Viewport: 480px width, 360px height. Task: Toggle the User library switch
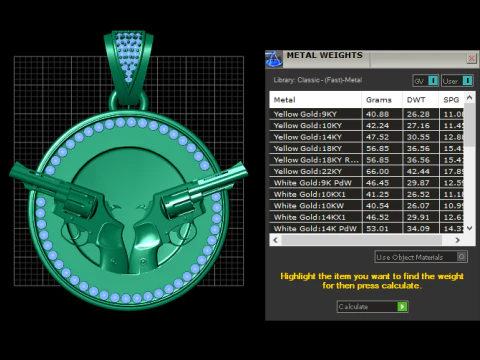[x=457, y=81]
